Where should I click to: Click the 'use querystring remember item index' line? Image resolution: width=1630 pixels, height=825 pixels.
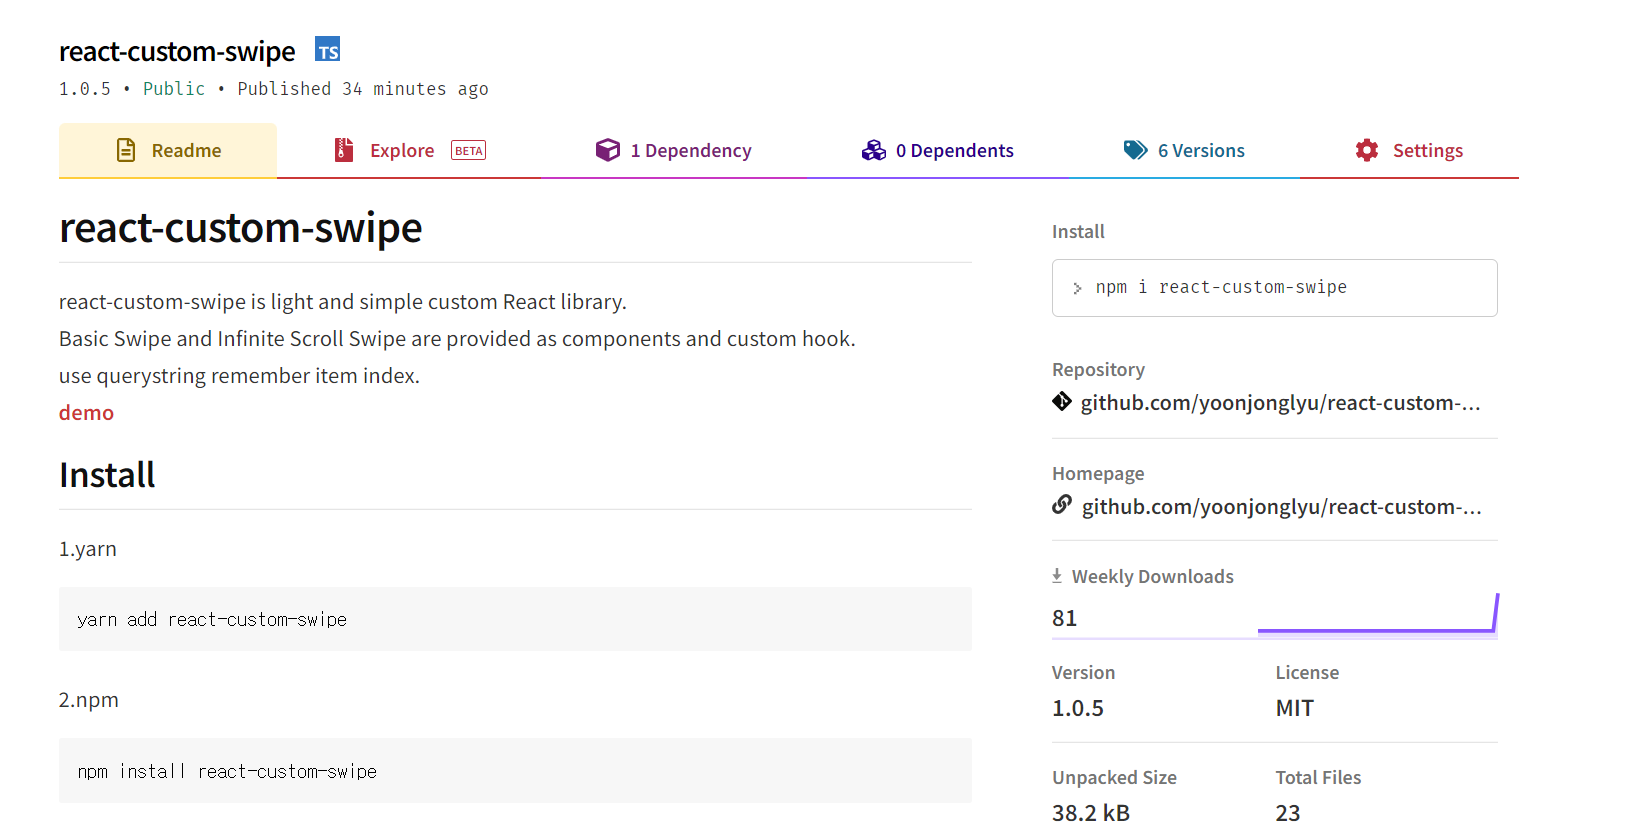click(x=239, y=376)
